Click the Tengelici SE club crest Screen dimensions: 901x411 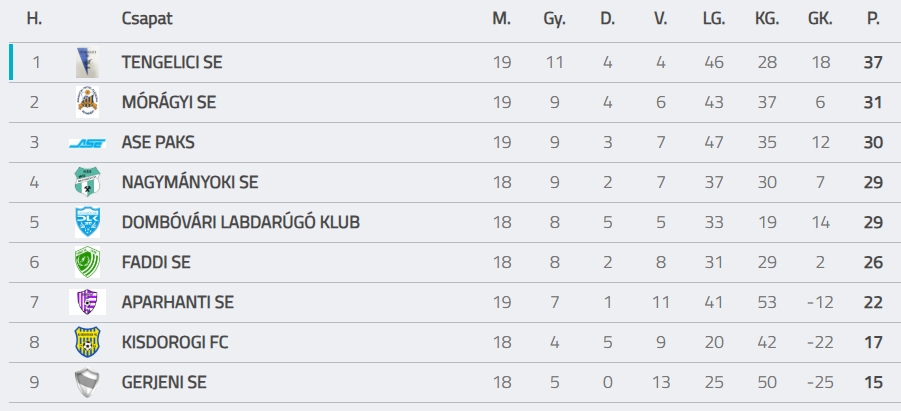point(87,62)
